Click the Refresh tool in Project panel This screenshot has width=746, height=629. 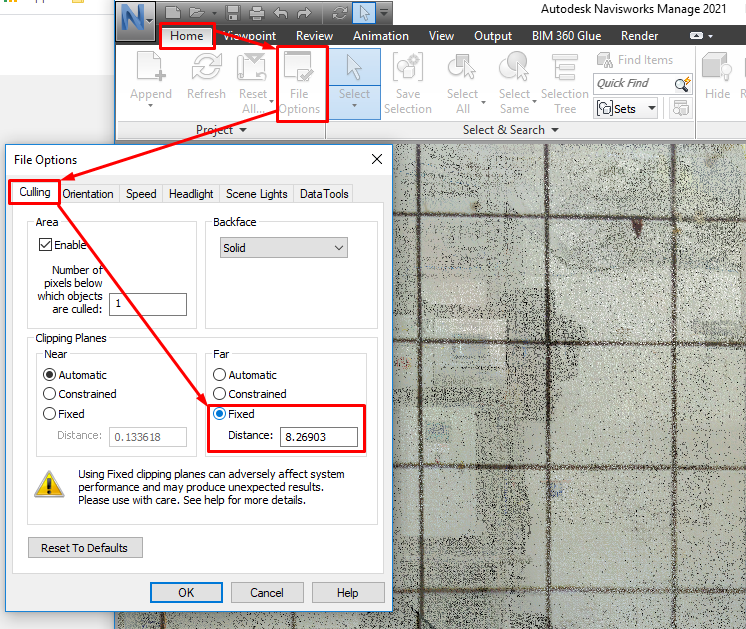(x=206, y=75)
